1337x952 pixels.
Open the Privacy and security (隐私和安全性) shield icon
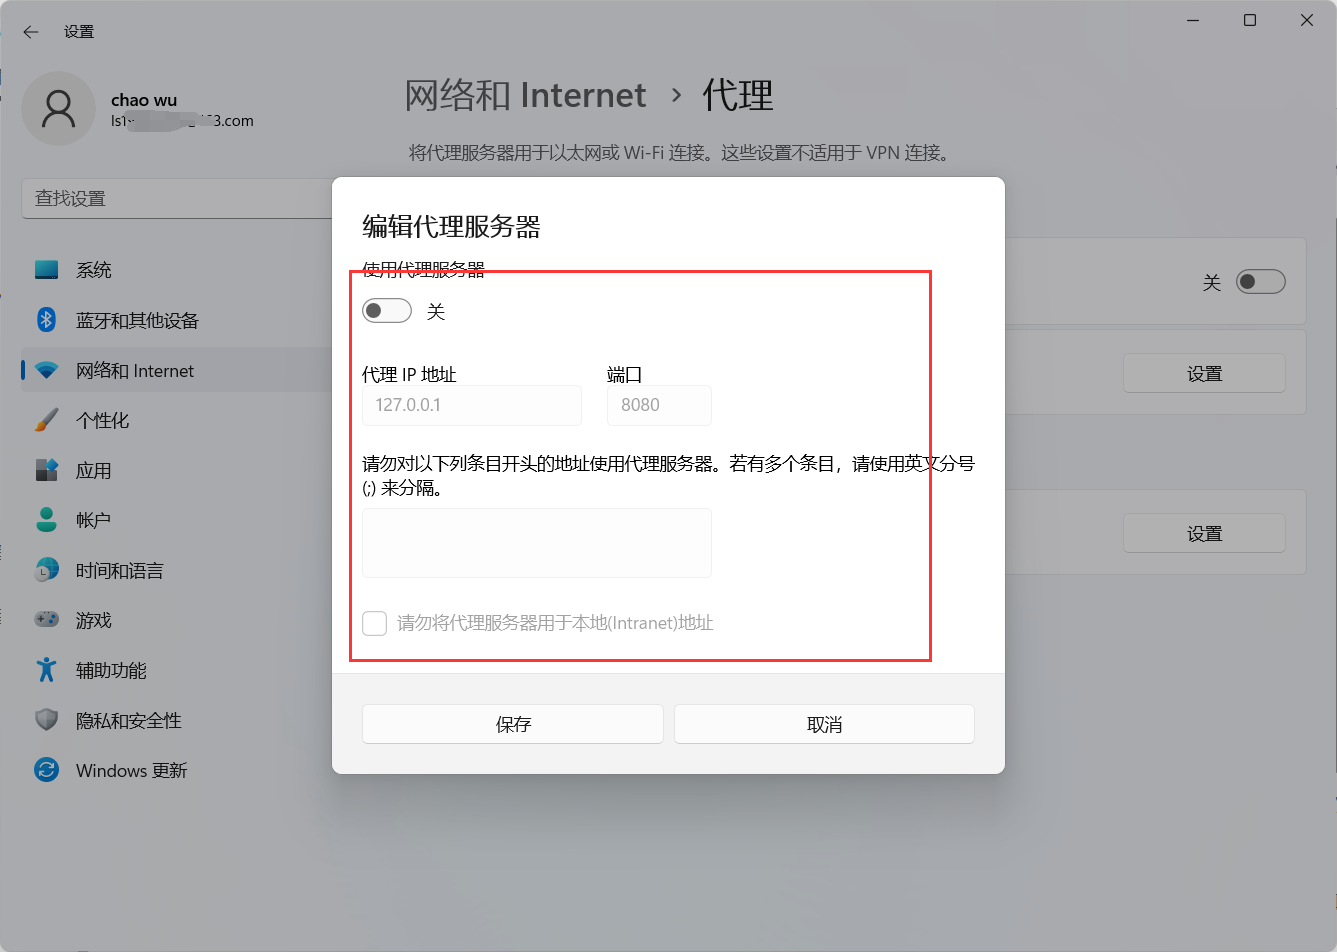(46, 720)
